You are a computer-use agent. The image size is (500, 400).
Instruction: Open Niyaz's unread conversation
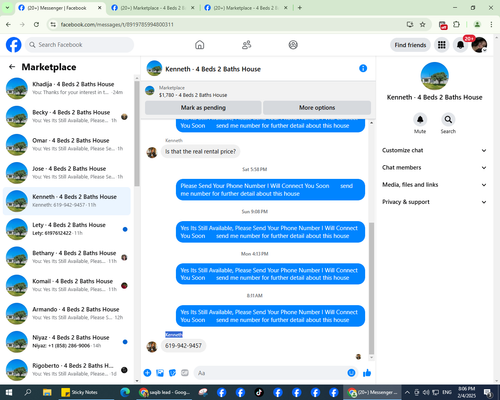point(67,342)
